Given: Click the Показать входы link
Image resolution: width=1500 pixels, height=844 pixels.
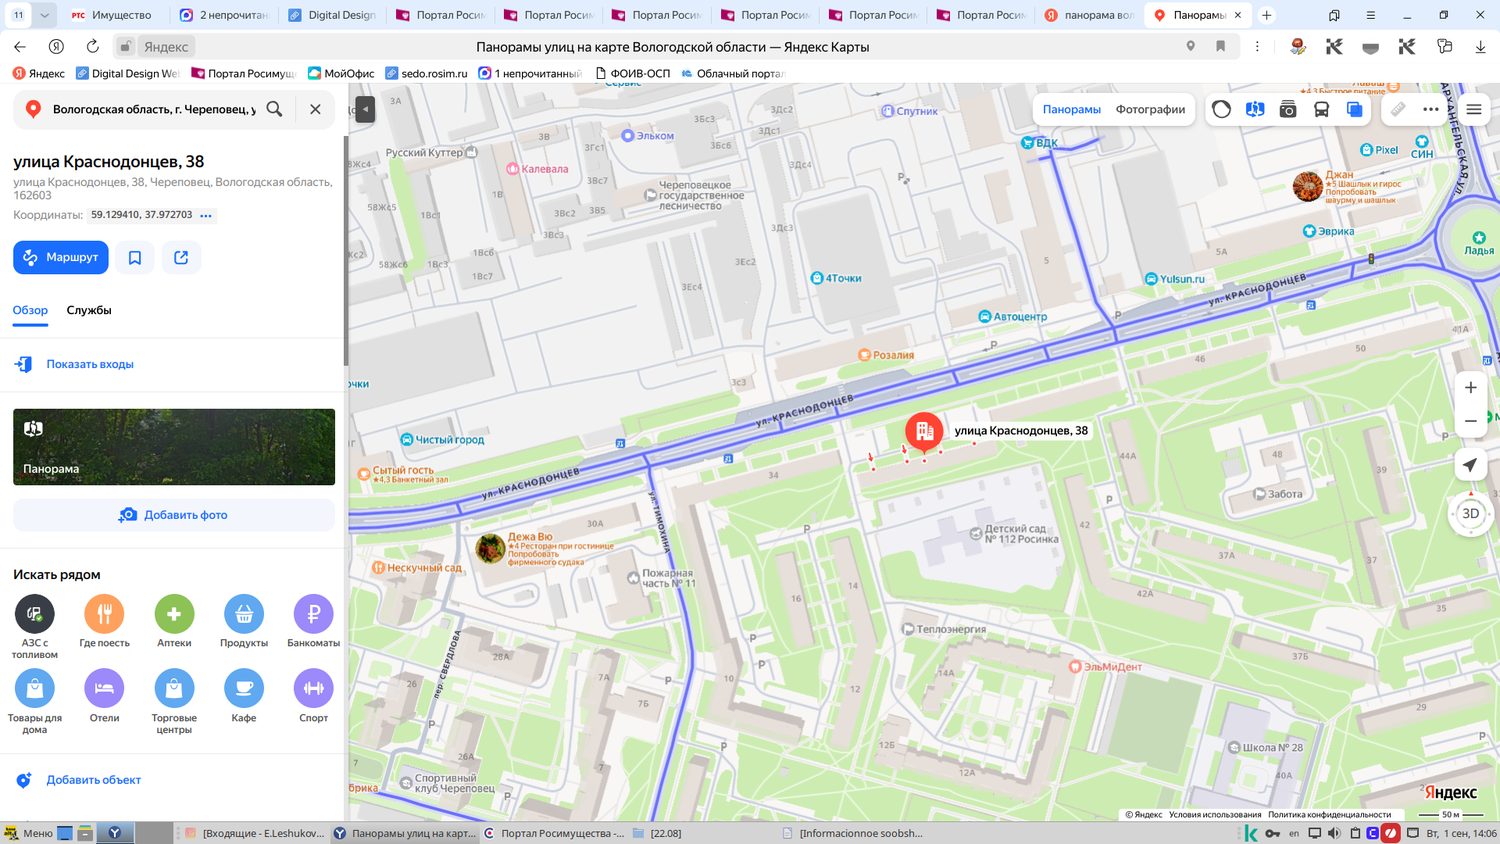Looking at the screenshot, I should click(90, 364).
